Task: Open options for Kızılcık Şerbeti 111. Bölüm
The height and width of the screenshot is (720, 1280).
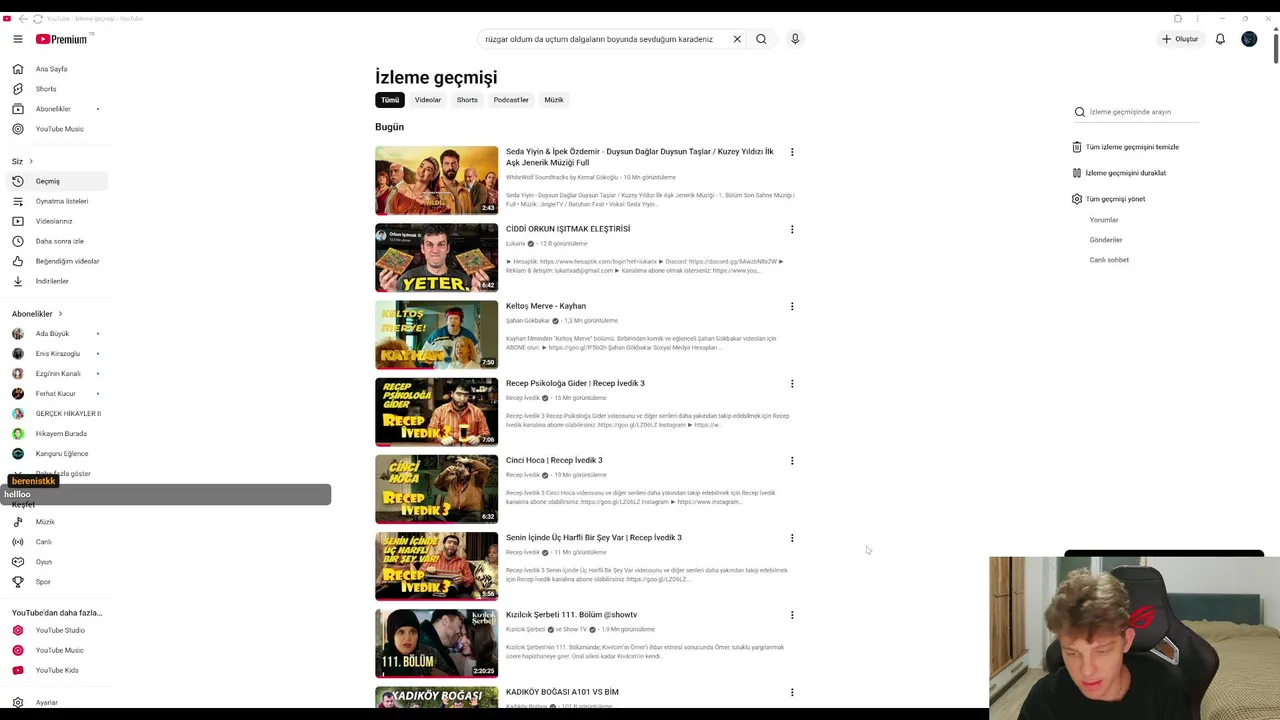Action: [x=792, y=615]
